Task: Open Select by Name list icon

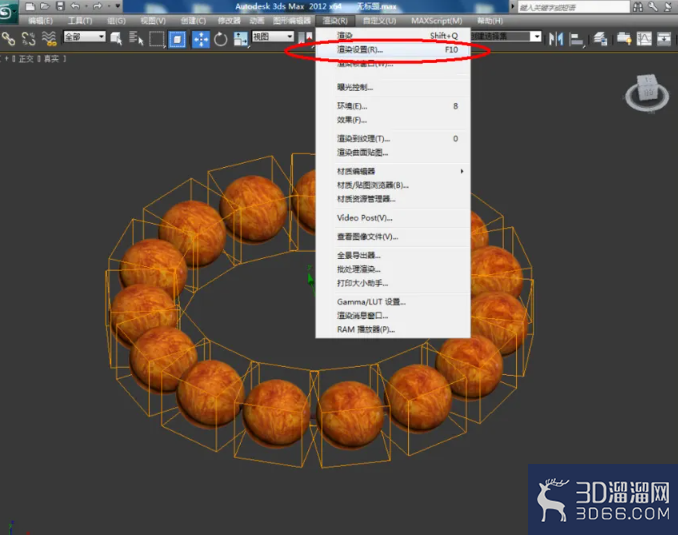Action: click(136, 39)
